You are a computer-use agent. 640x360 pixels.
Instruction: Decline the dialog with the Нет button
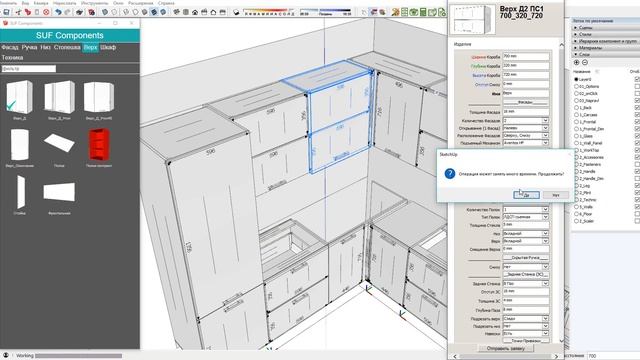click(x=556, y=195)
